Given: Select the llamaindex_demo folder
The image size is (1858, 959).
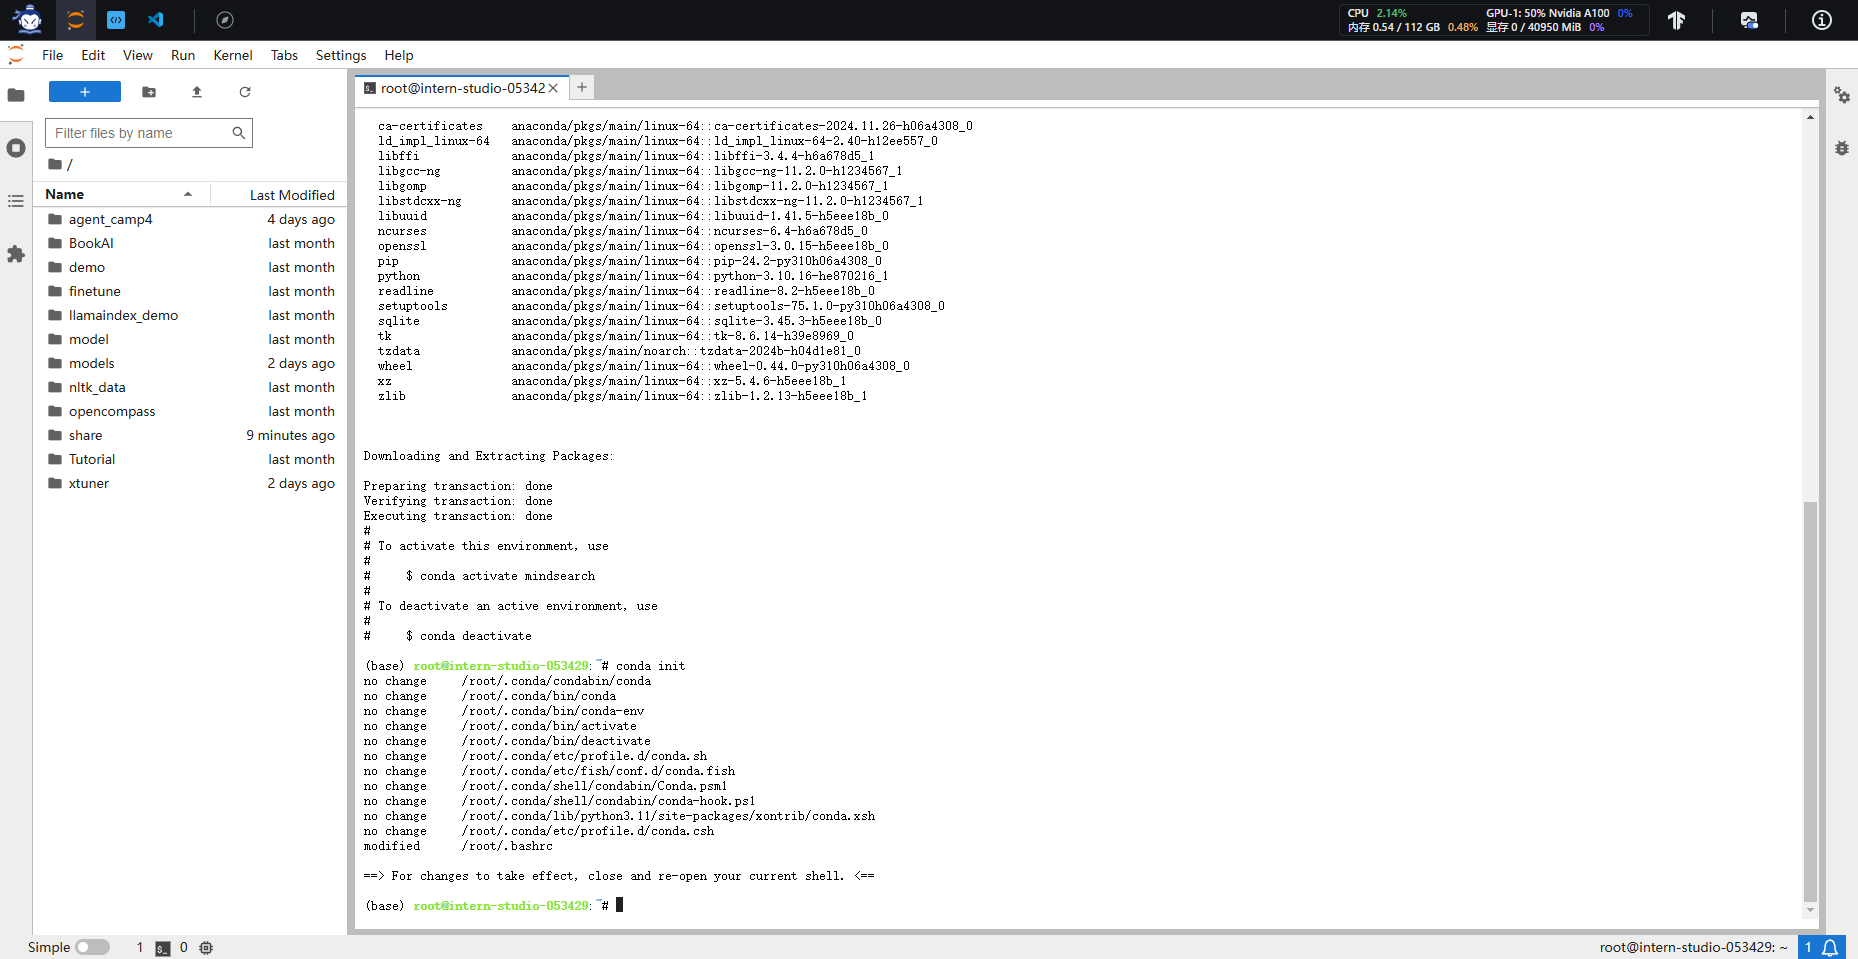Looking at the screenshot, I should [x=190, y=315].
